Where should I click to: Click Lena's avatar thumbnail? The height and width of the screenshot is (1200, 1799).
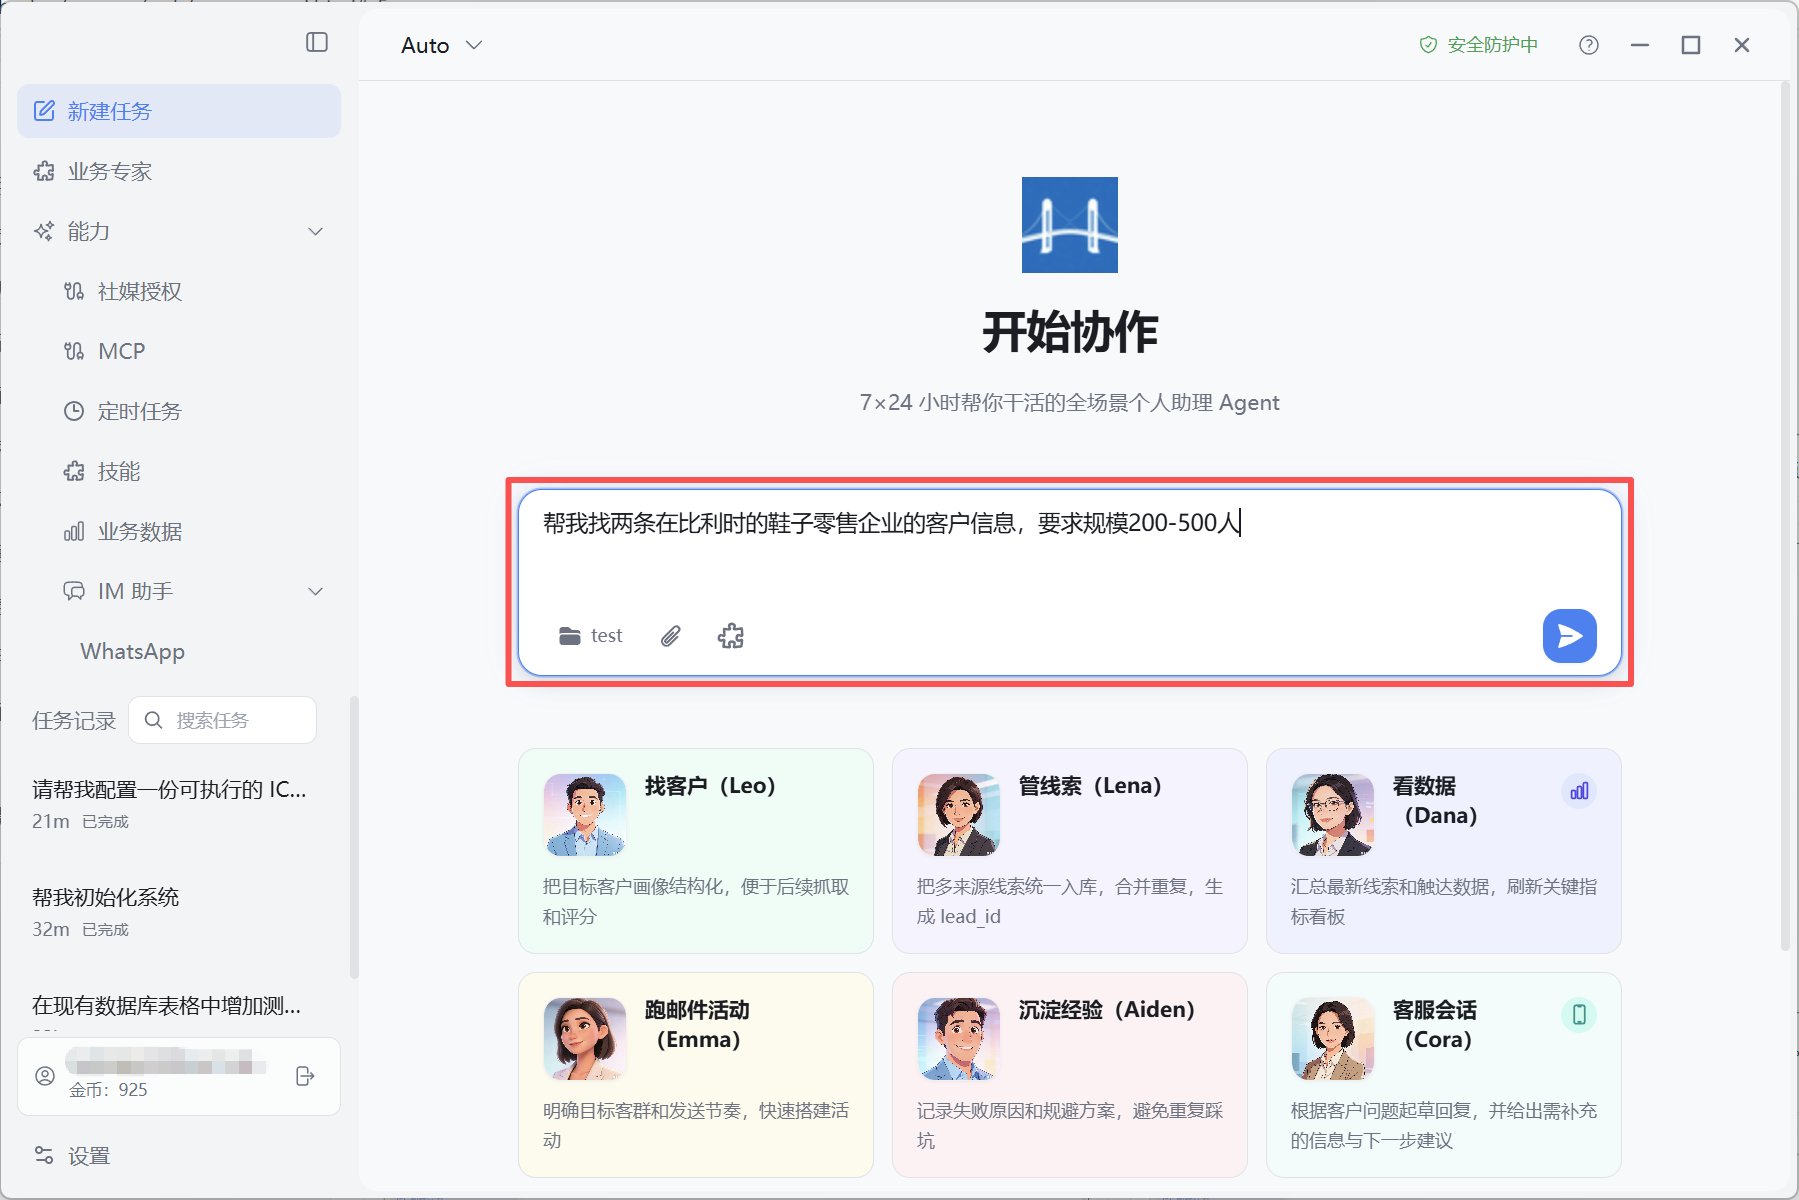coord(959,815)
